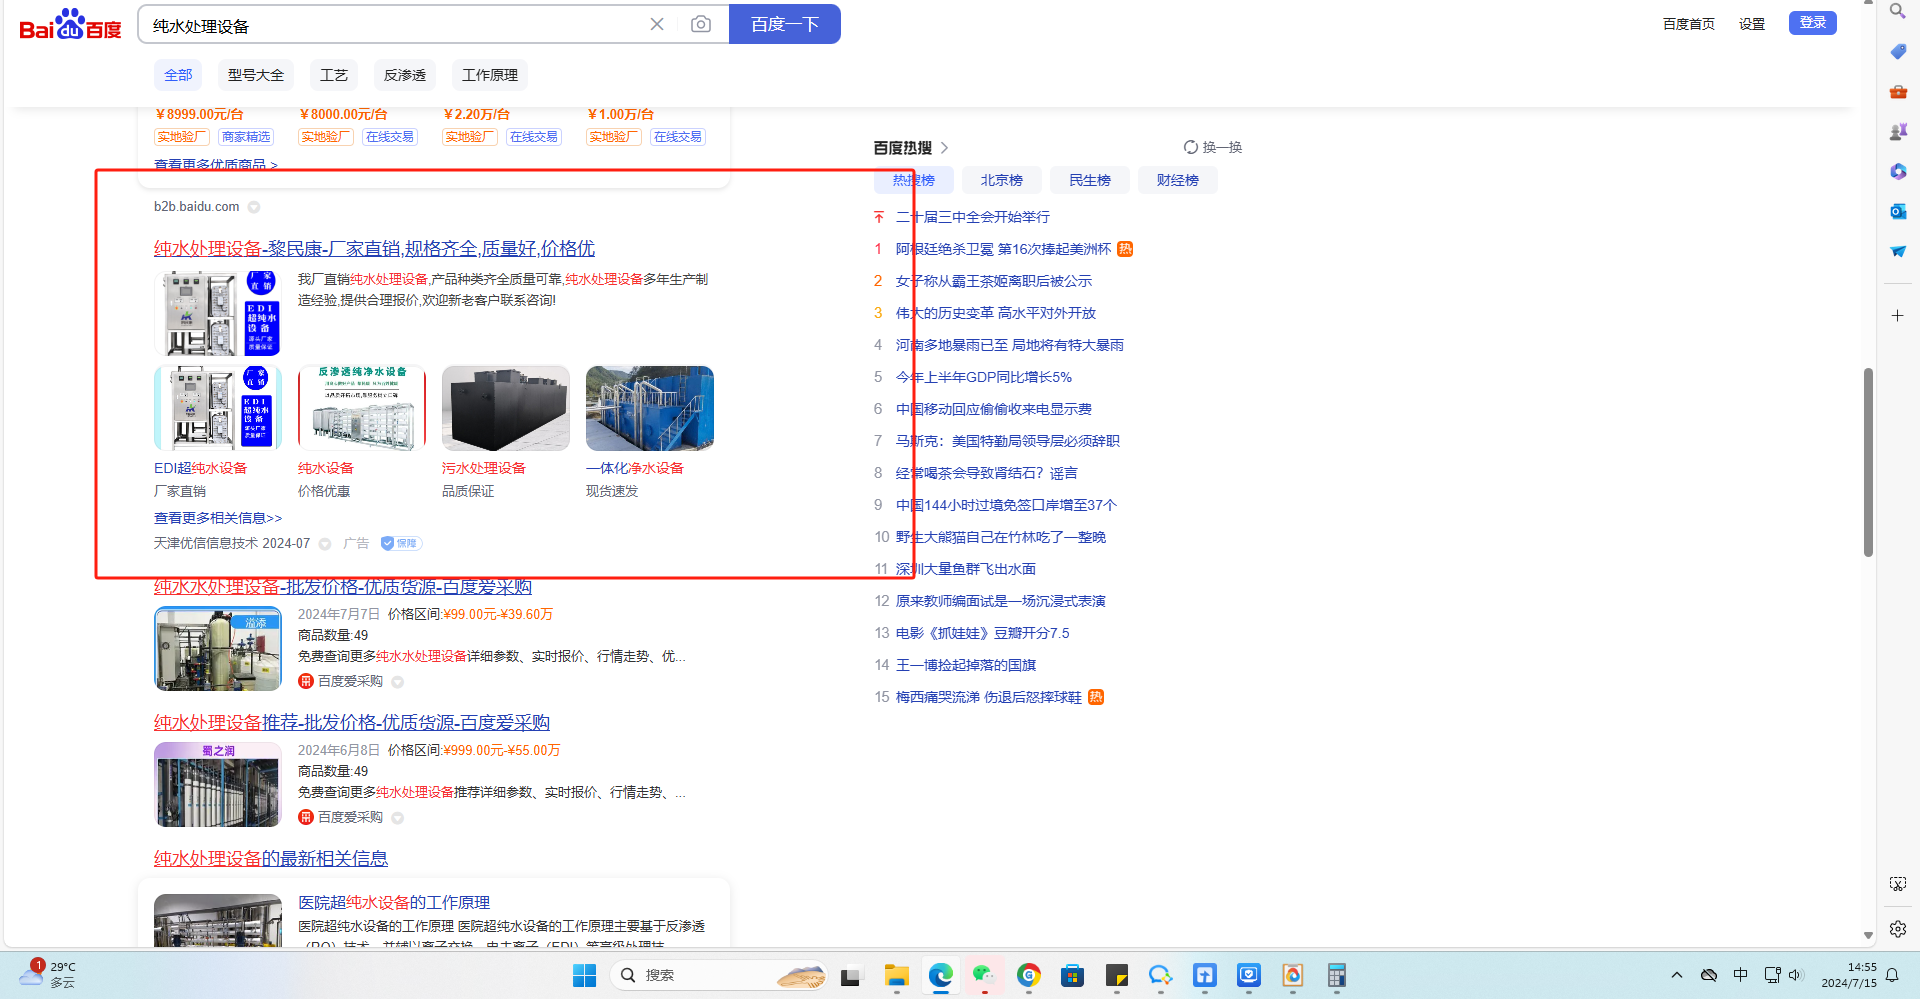
Task: Open the dropdown circle beside b2b.baidu.com
Action: coord(254,207)
